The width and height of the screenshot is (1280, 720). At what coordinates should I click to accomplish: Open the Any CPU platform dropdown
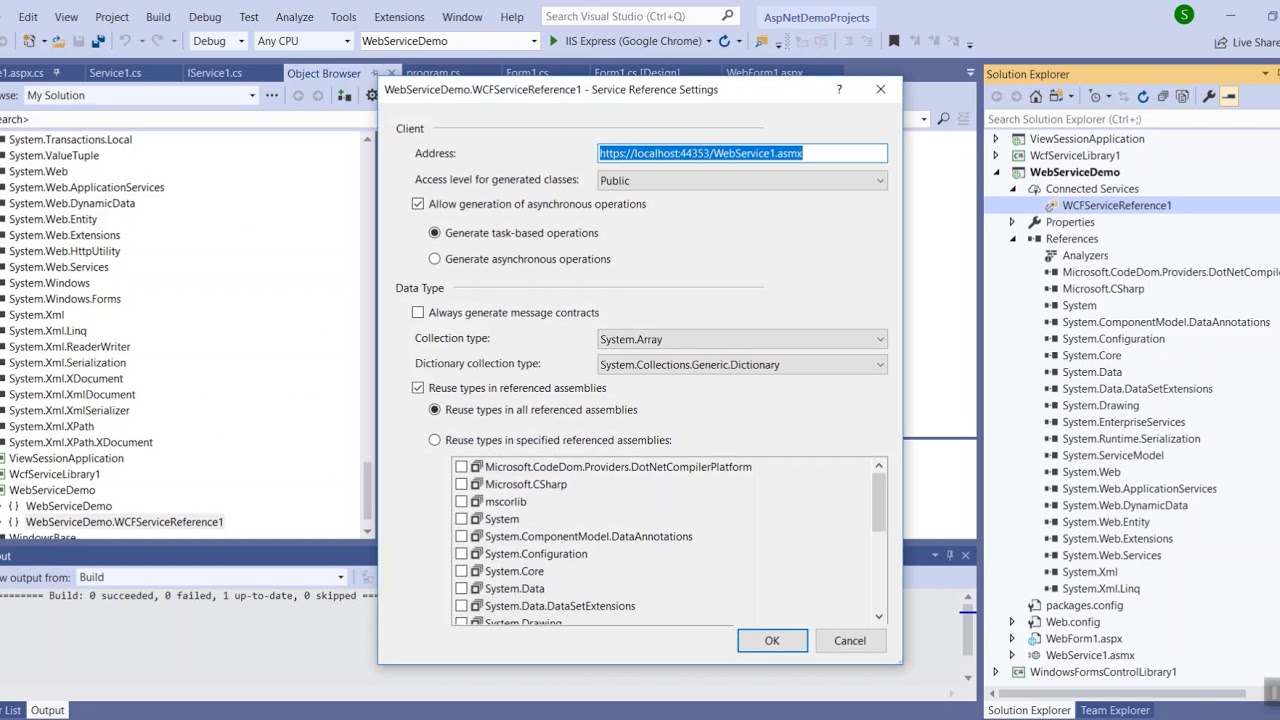[303, 41]
